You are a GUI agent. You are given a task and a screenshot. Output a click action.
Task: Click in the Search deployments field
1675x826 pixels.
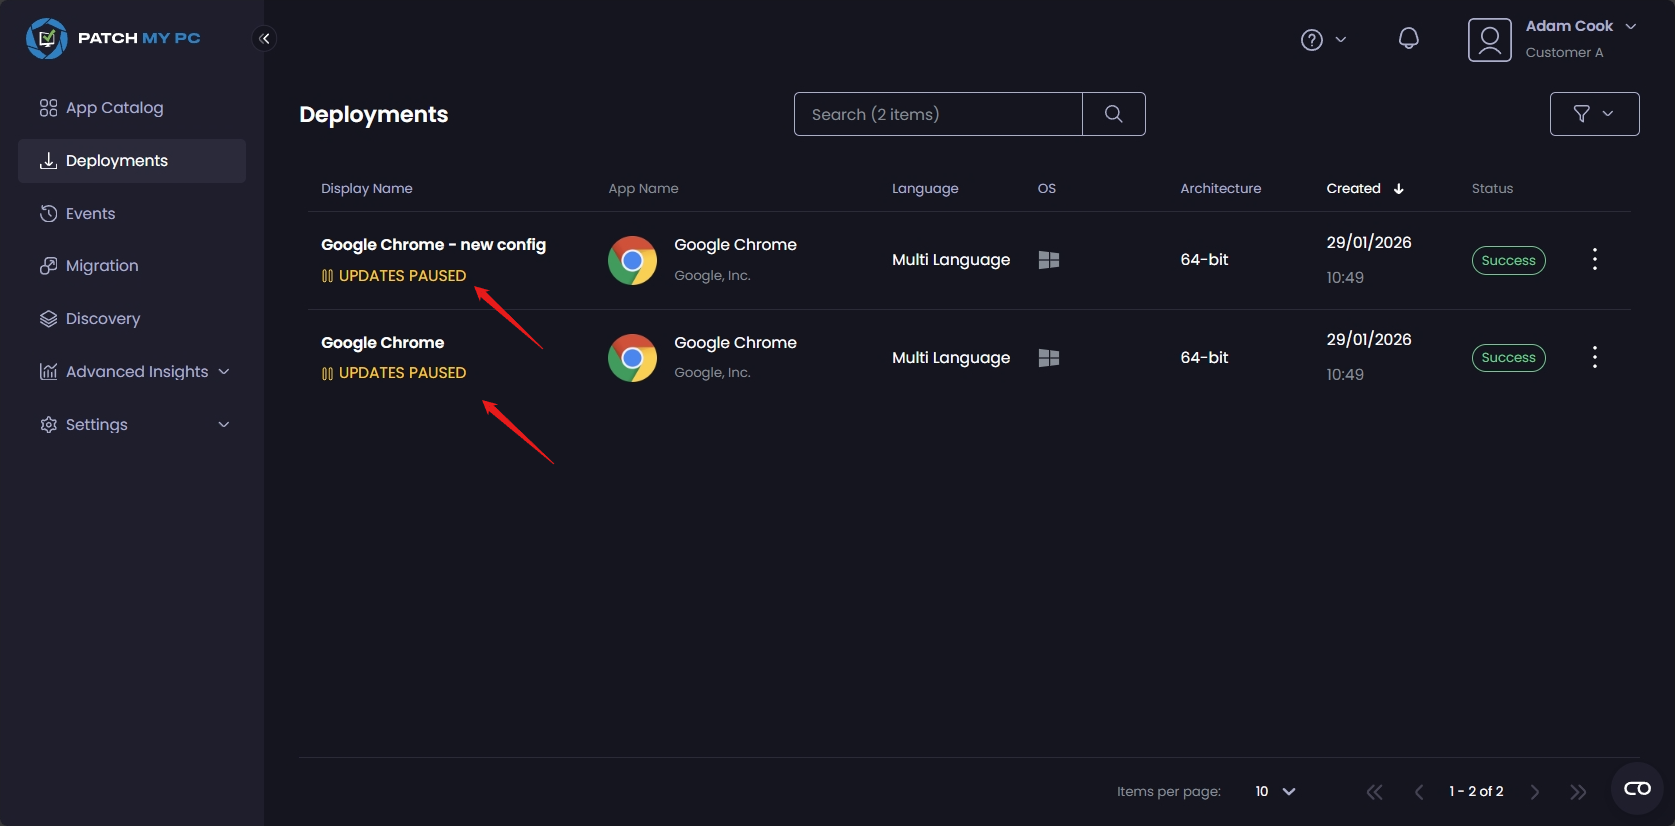pyautogui.click(x=937, y=114)
